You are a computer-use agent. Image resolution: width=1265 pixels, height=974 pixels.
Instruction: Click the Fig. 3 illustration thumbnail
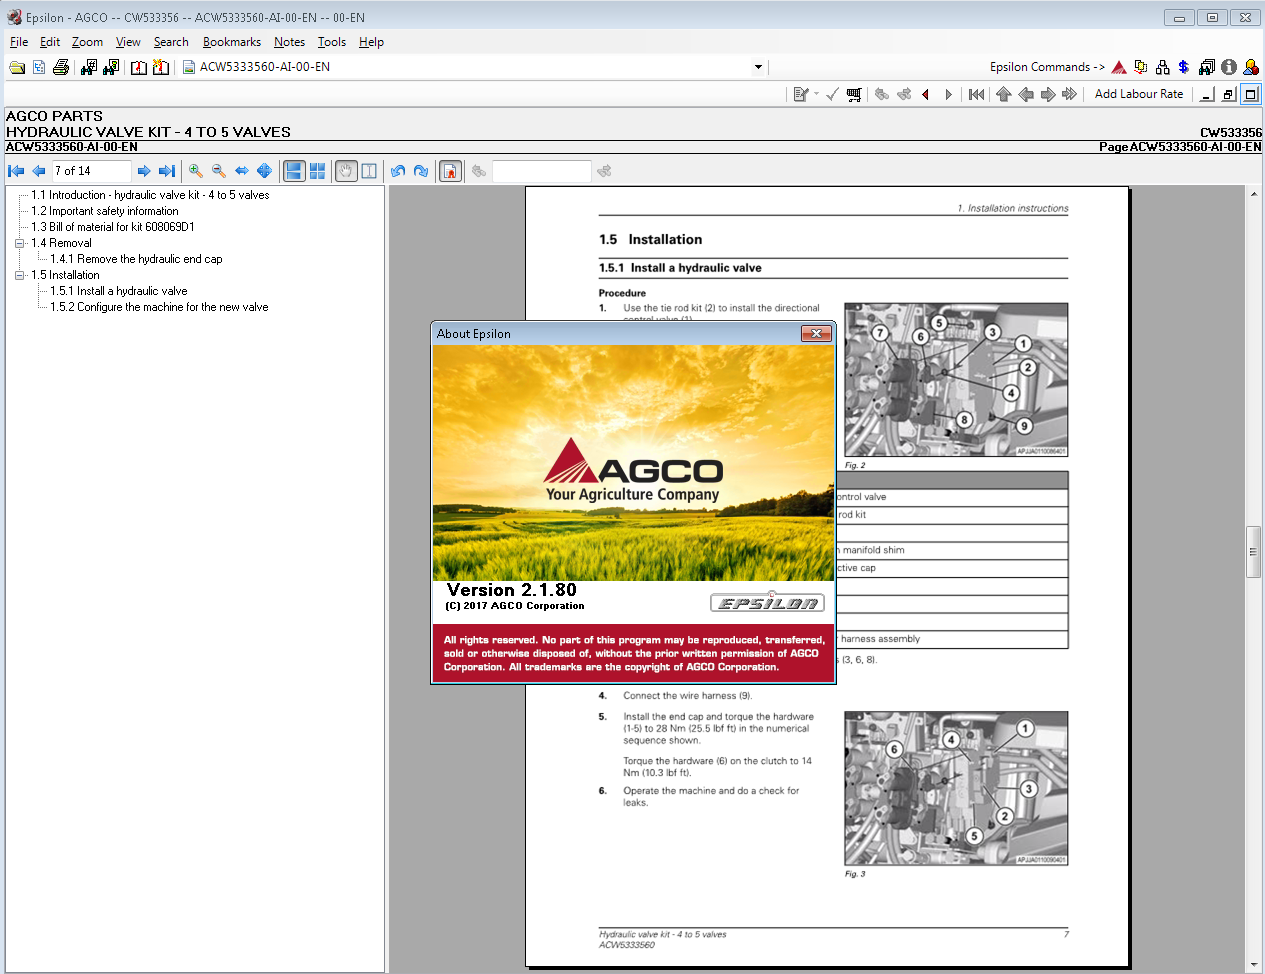coord(956,788)
